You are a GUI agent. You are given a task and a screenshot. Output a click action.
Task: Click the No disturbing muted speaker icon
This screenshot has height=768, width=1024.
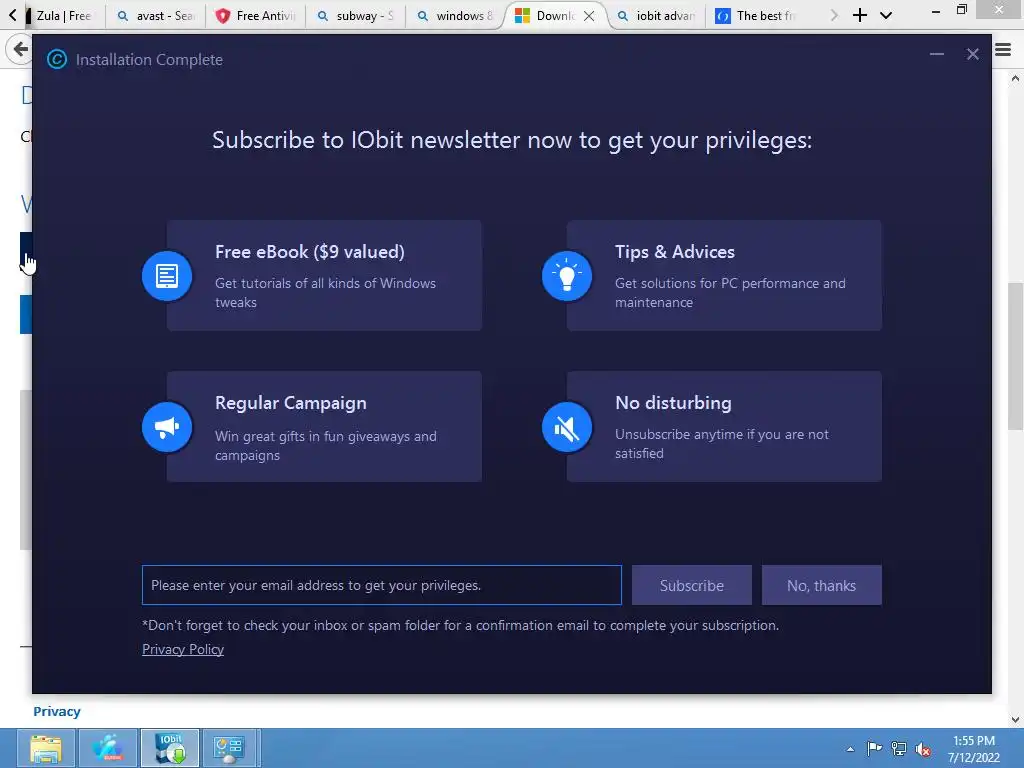click(x=567, y=427)
